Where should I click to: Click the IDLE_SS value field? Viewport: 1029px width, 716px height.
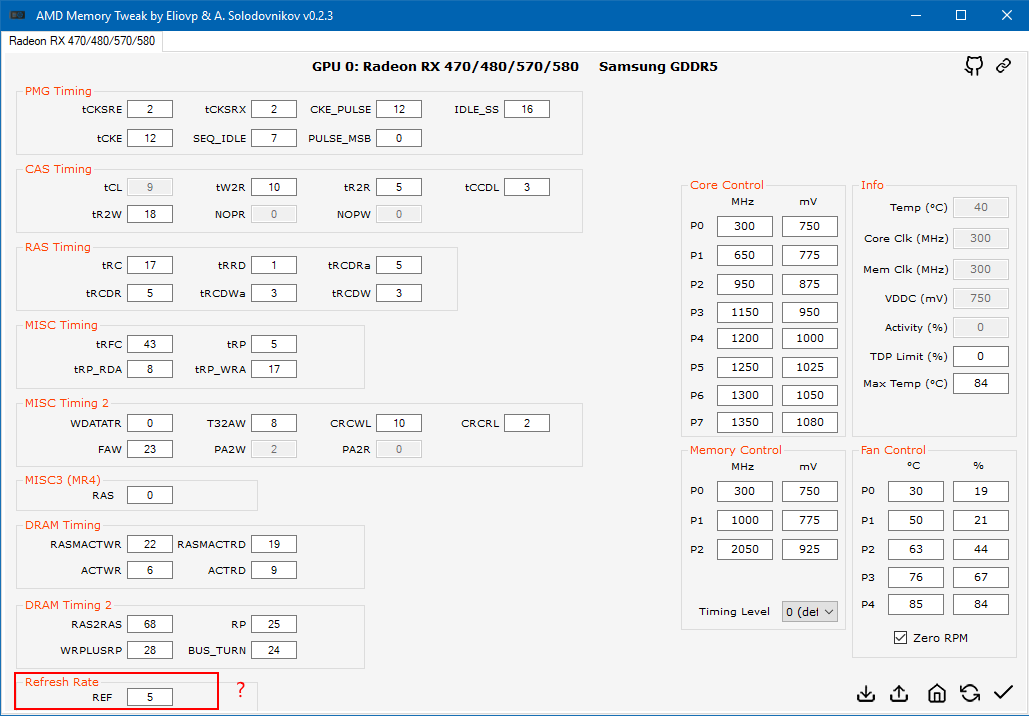(527, 110)
